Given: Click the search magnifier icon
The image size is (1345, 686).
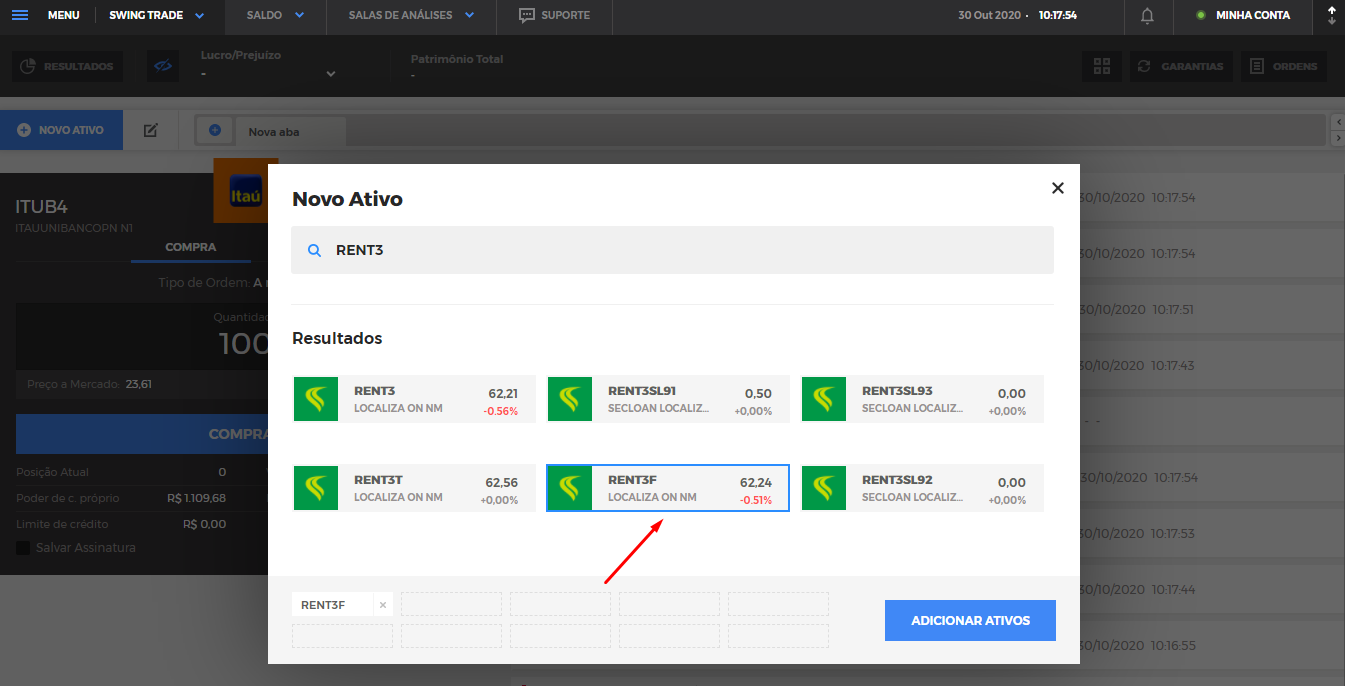Looking at the screenshot, I should (314, 251).
